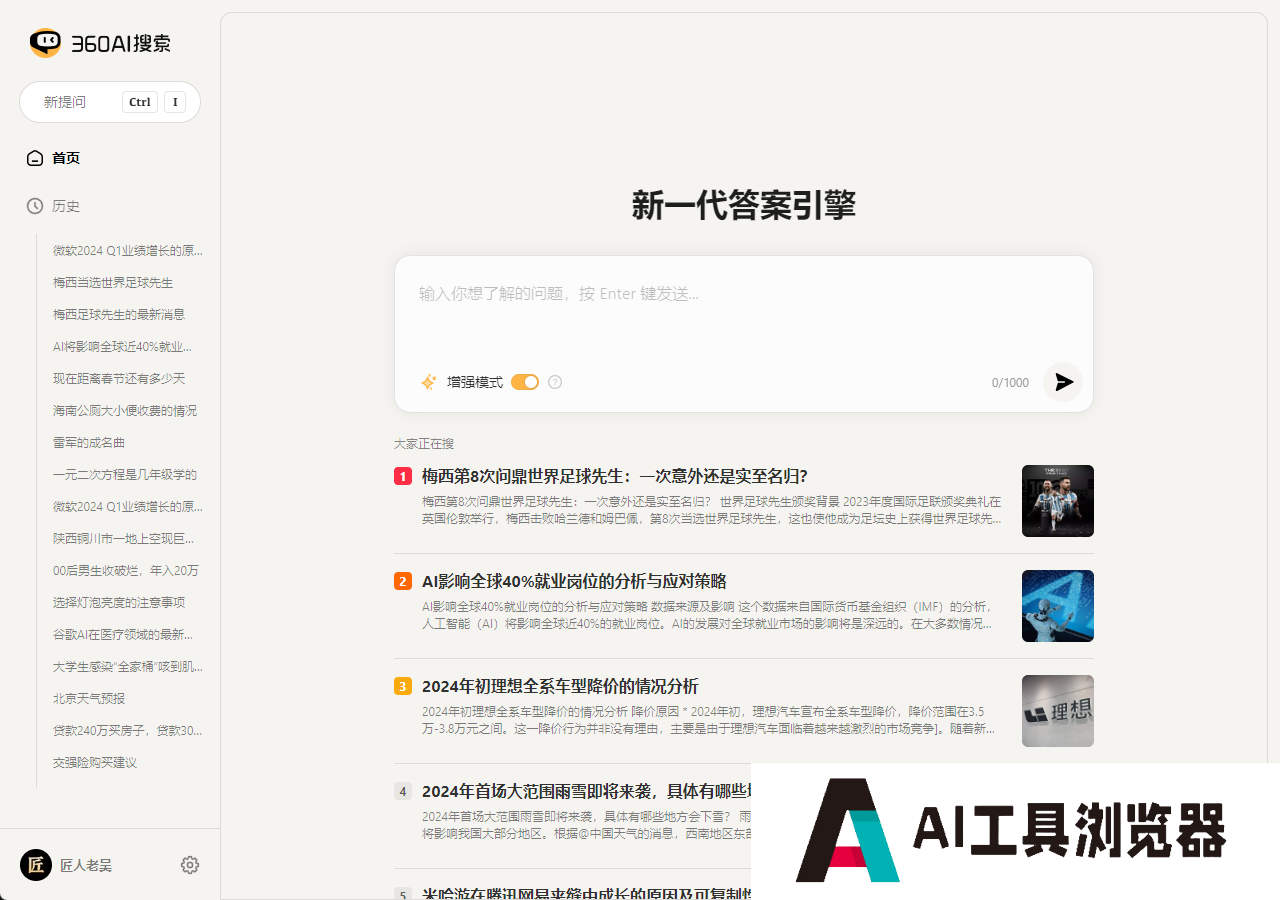Click the 匠人老吴 user avatar
1280x900 pixels.
(36, 865)
